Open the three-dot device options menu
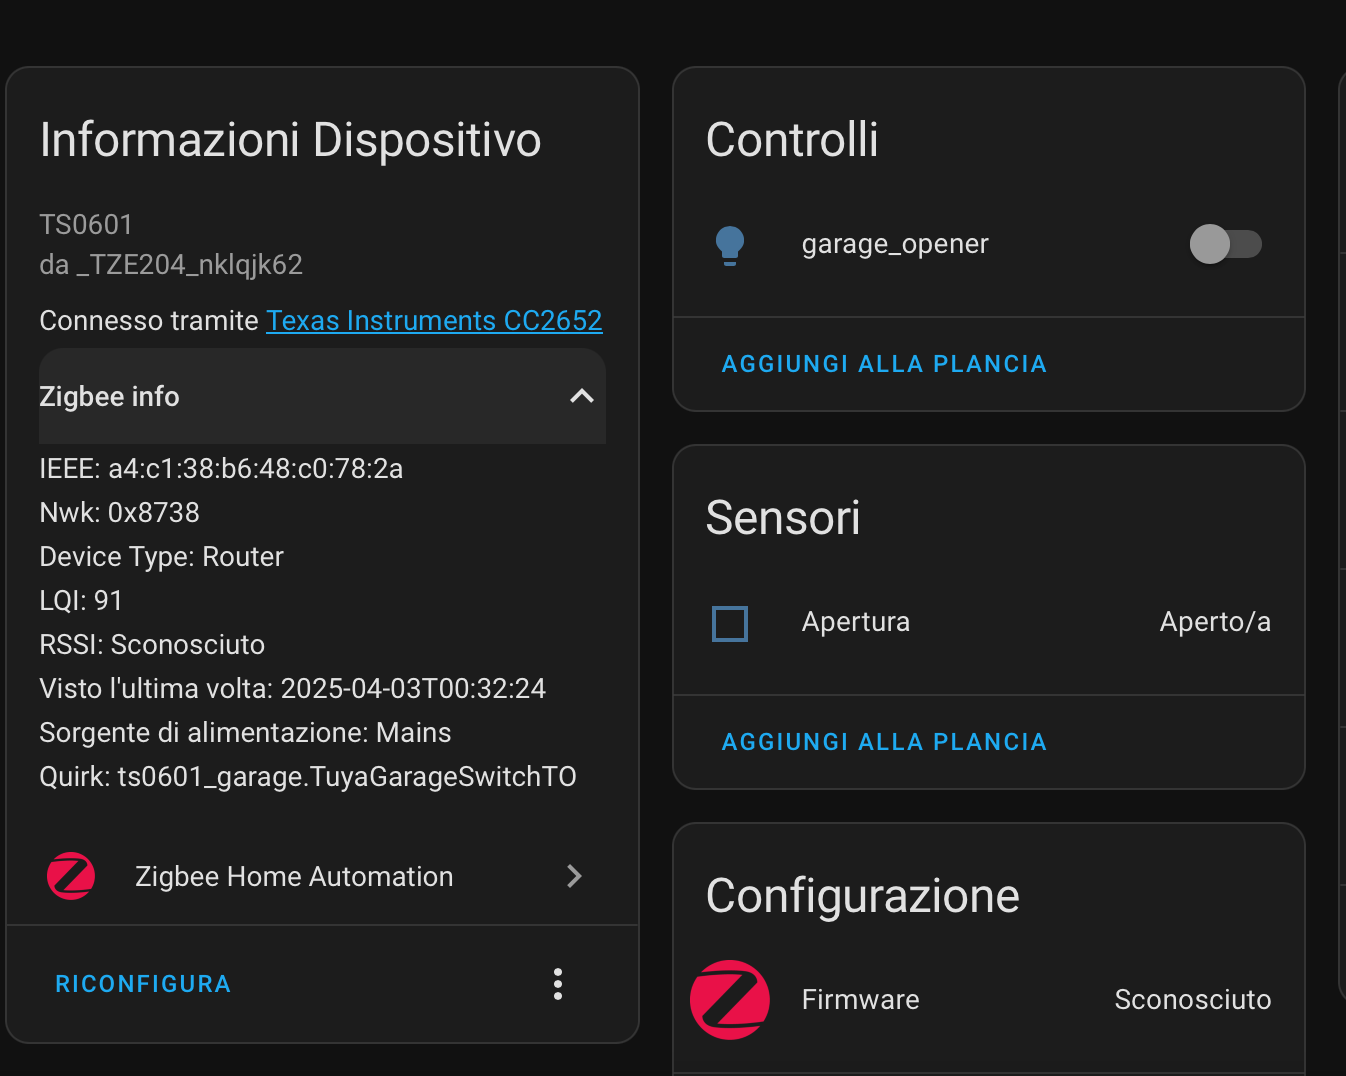The height and width of the screenshot is (1076, 1346). pos(558,984)
